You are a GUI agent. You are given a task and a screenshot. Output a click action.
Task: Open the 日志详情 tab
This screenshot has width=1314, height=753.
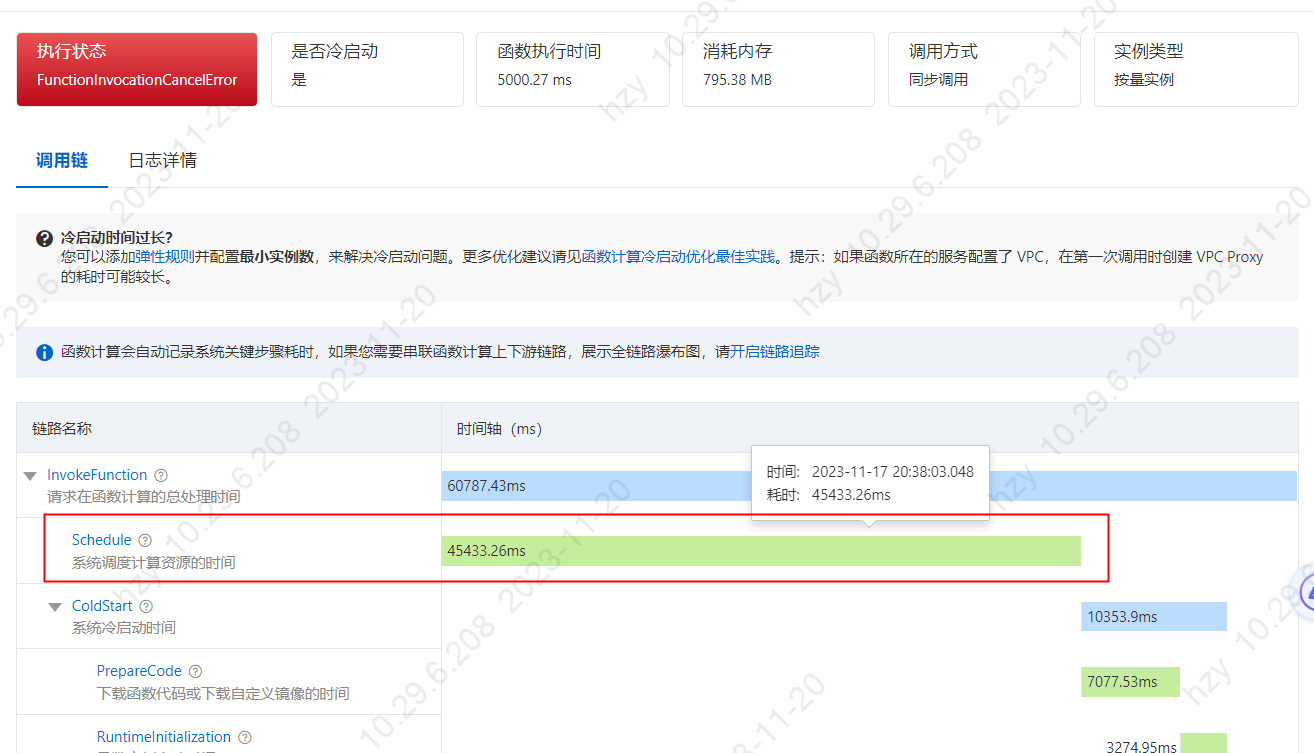(x=162, y=160)
